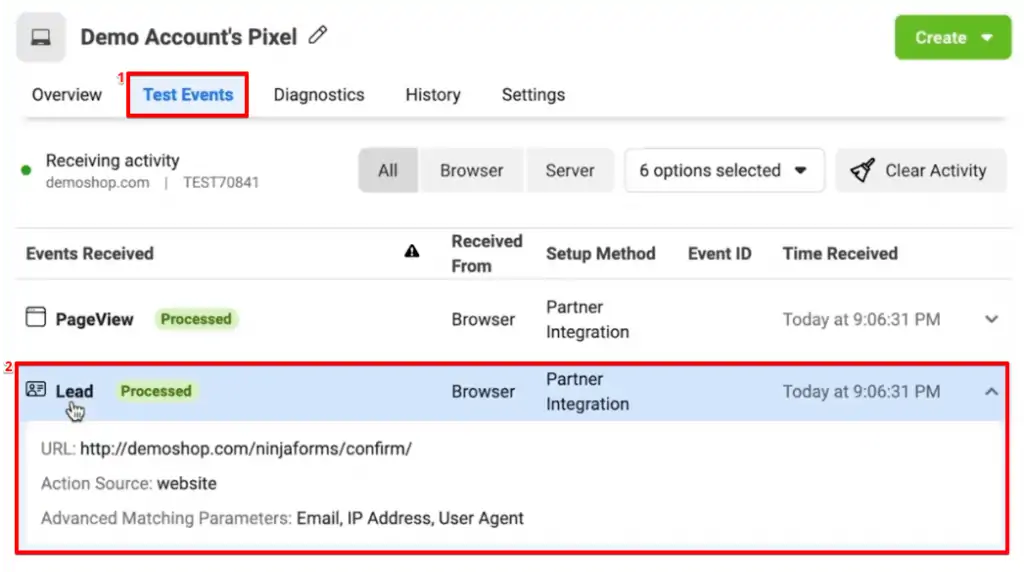Select the All filter toggle
Screen dimensions: 1024x572
(388, 170)
